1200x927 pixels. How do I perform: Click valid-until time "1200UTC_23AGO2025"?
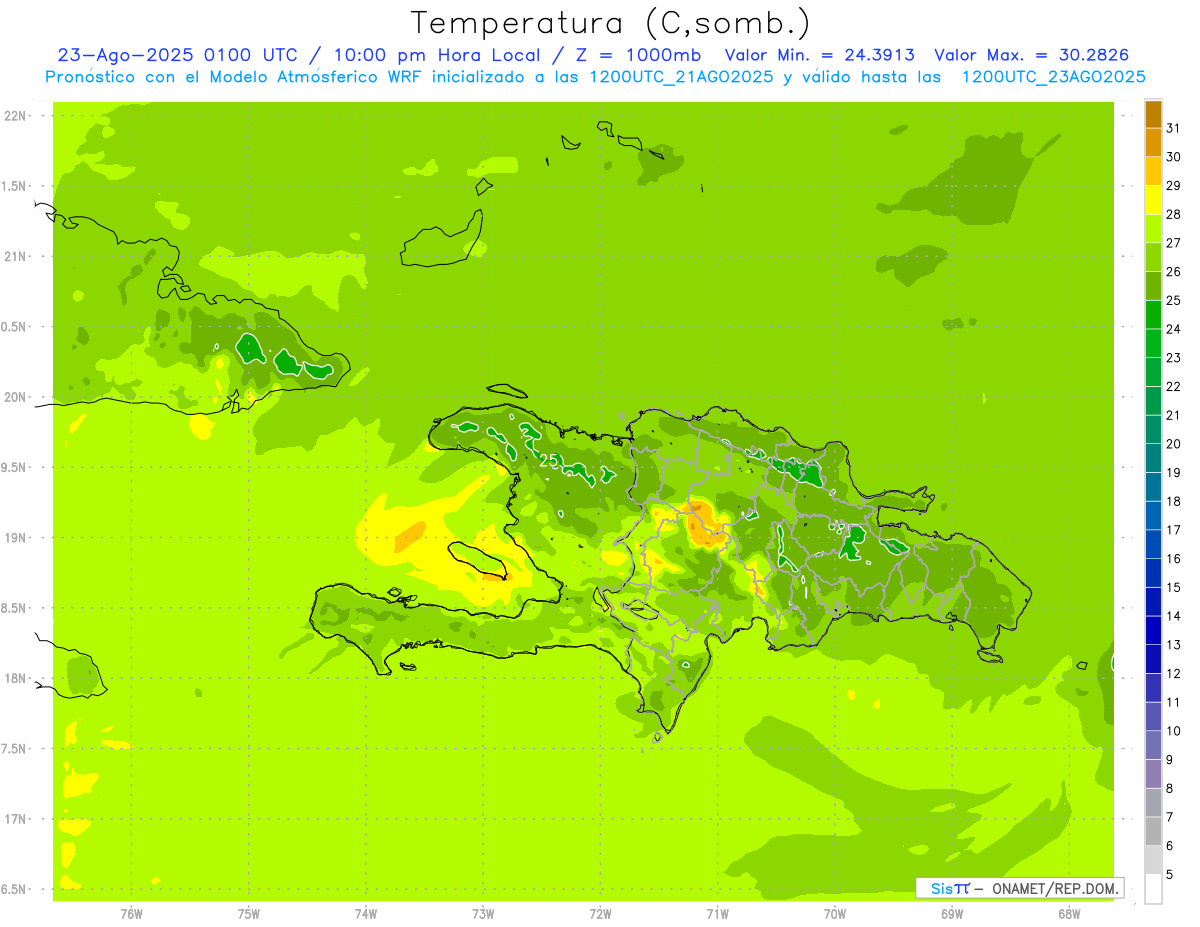1053,77
